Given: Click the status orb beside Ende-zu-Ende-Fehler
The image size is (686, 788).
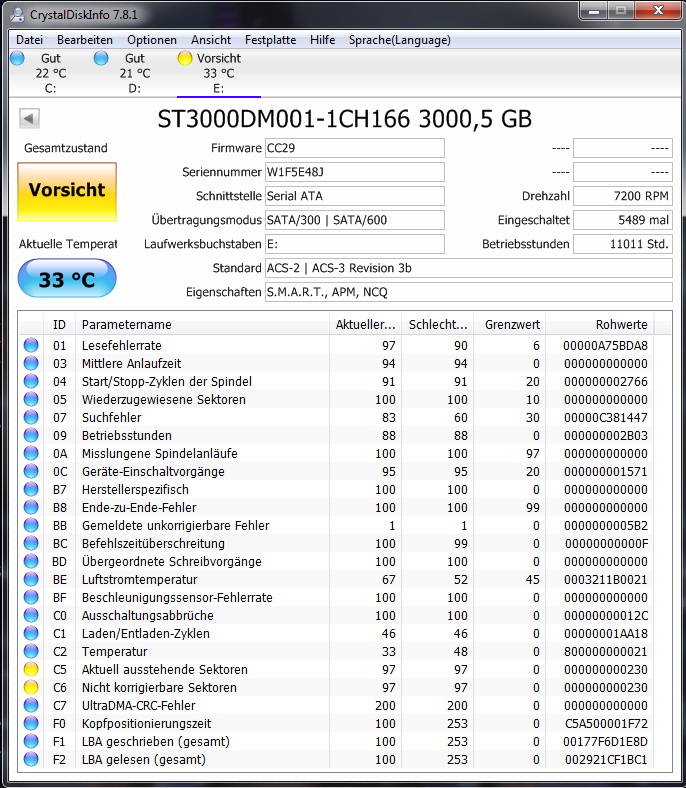Looking at the screenshot, I should pos(31,508).
